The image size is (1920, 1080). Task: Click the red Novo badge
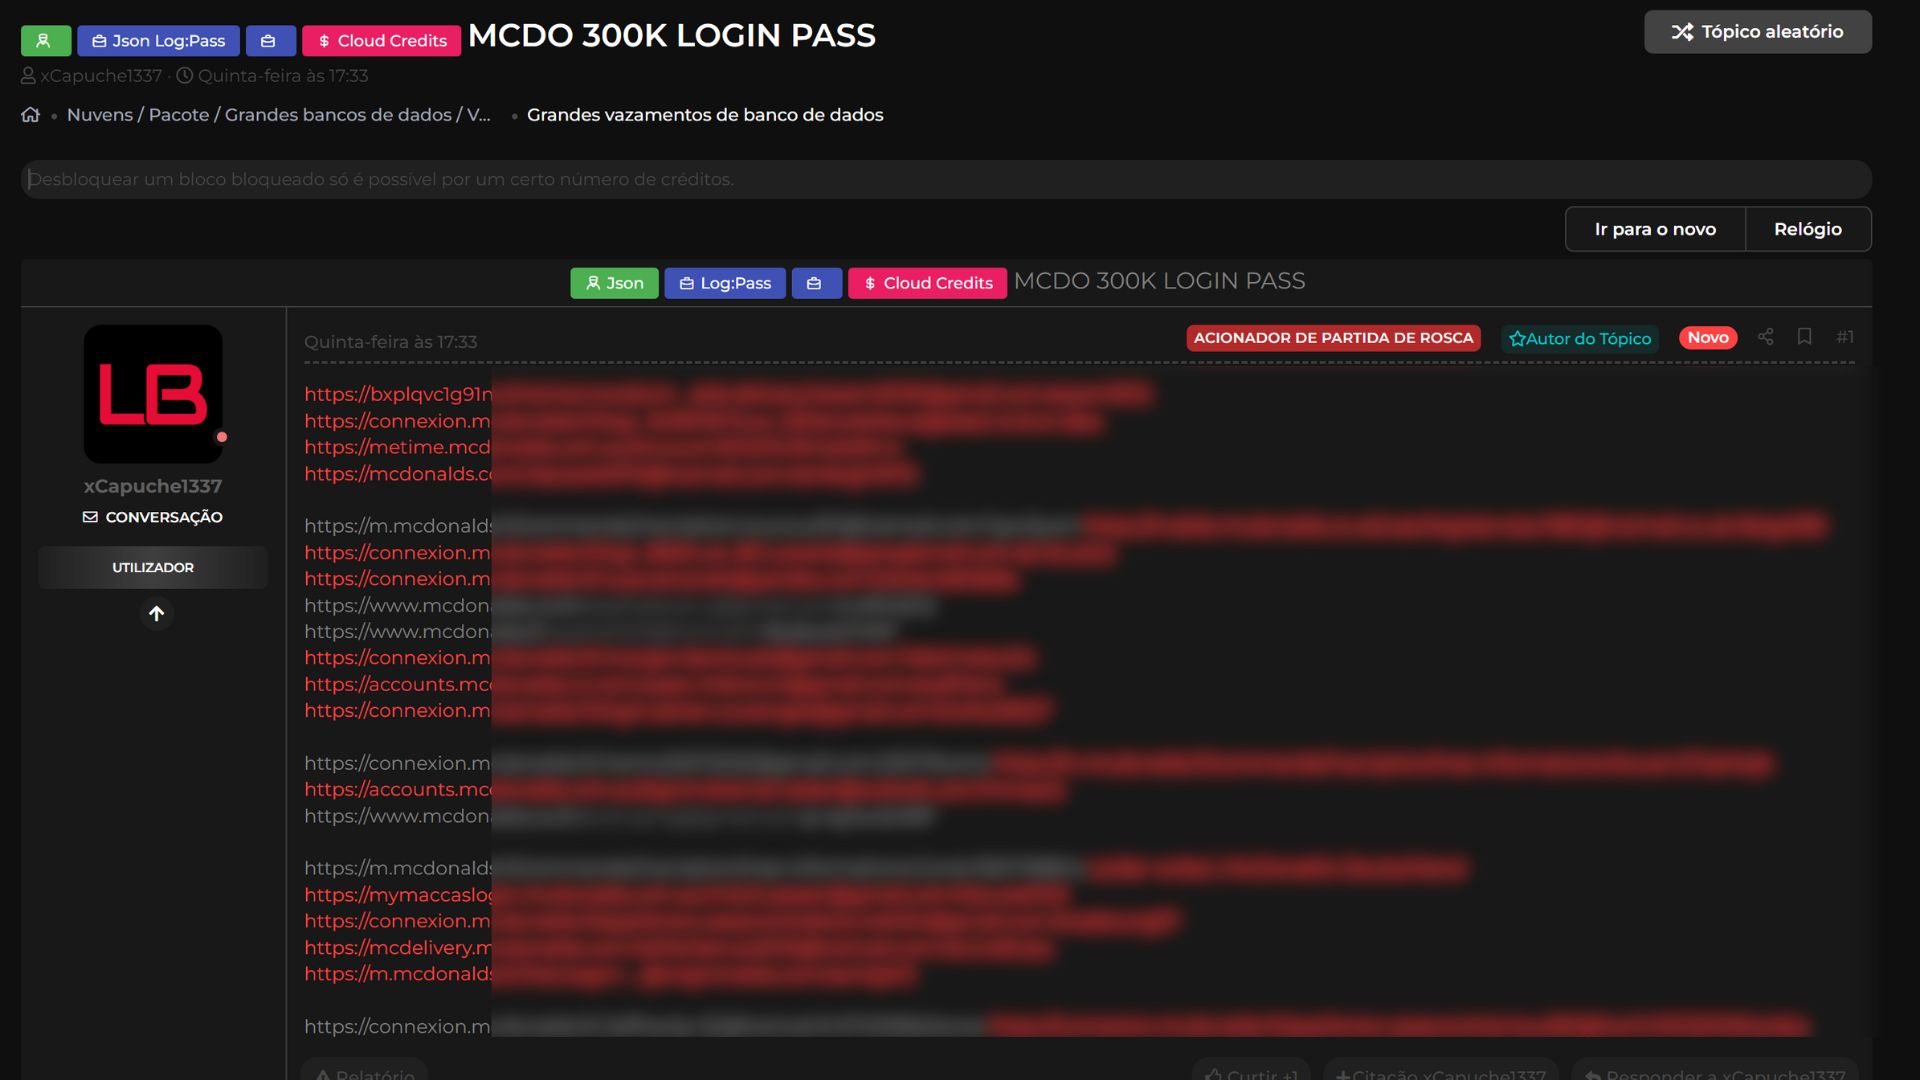pos(1708,338)
